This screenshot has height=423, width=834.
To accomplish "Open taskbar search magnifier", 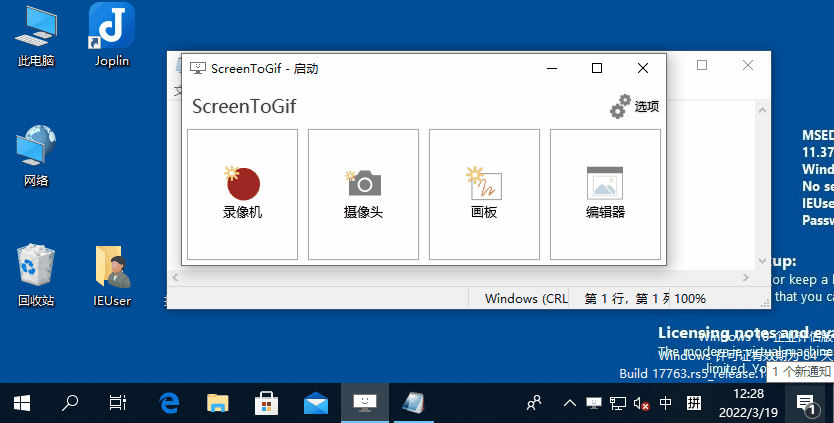I will click(x=70, y=403).
